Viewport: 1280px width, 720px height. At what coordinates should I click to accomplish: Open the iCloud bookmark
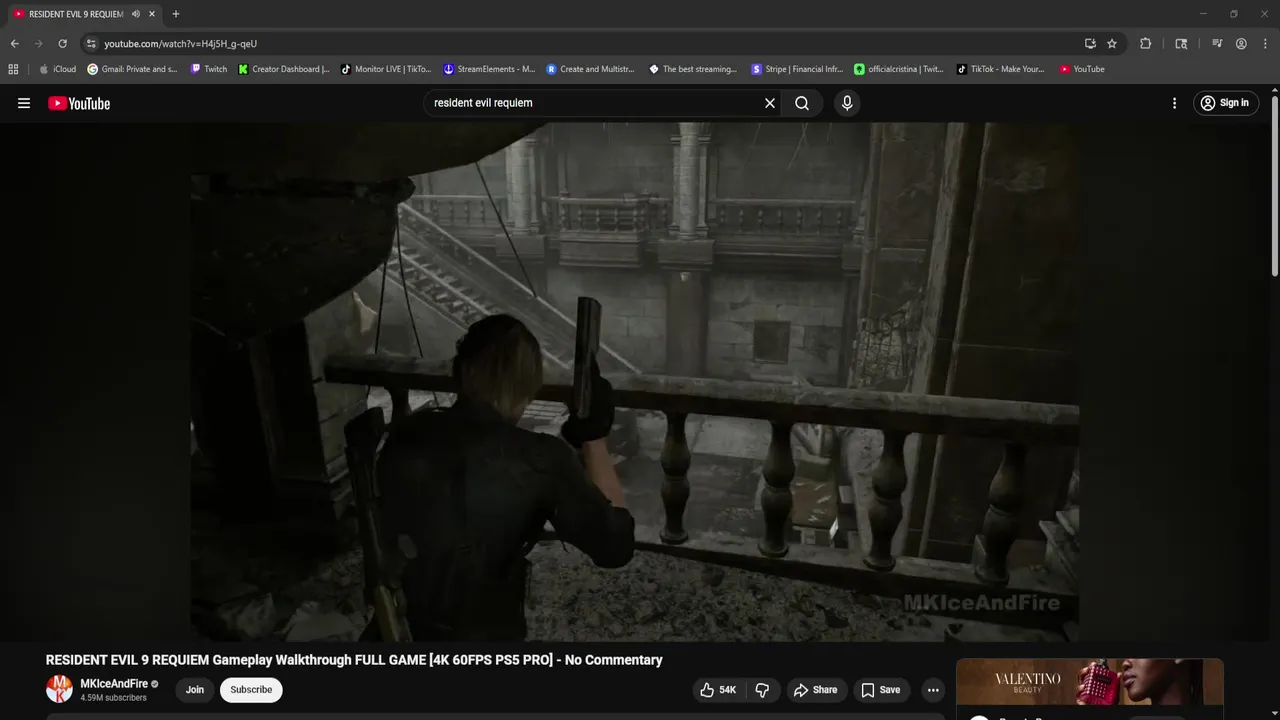pyautogui.click(x=57, y=69)
